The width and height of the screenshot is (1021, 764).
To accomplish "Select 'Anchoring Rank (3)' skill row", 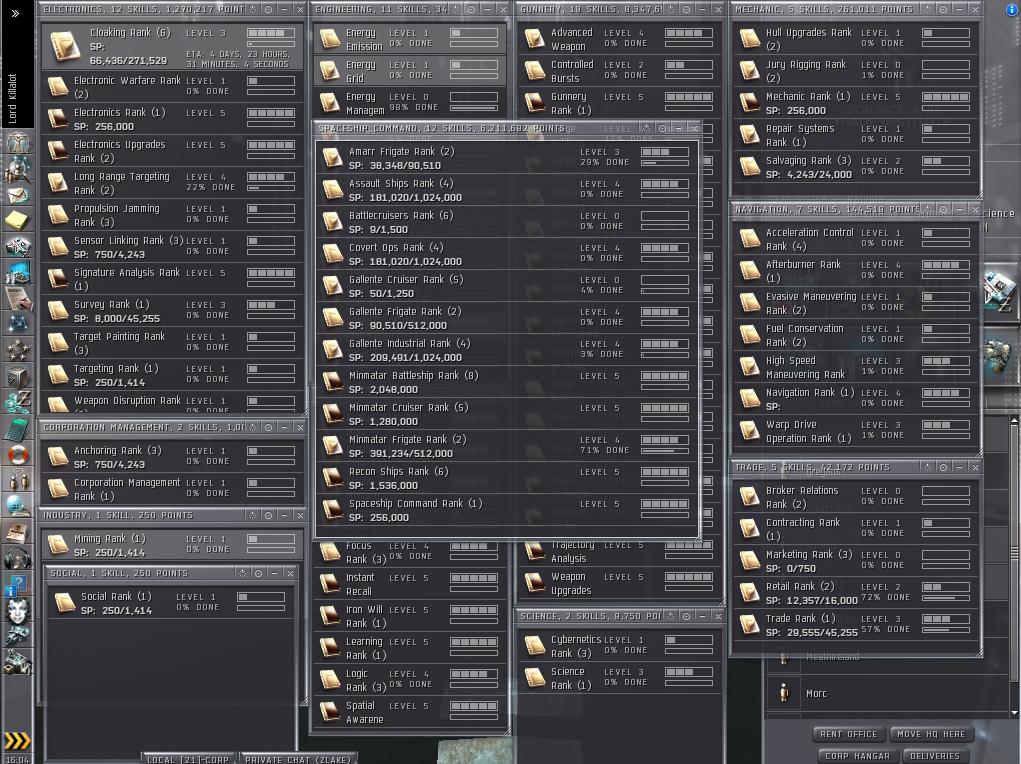I will (172, 457).
